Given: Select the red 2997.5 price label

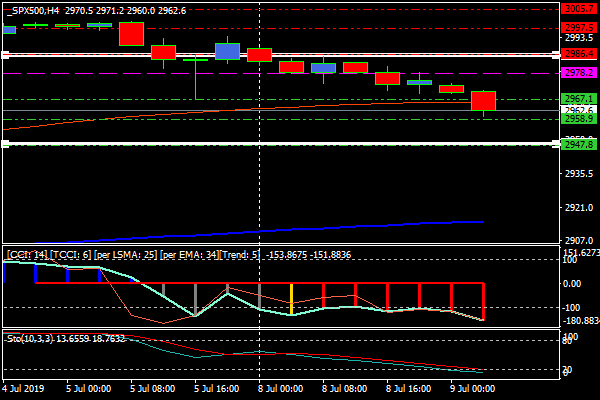Looking at the screenshot, I should click(579, 28).
